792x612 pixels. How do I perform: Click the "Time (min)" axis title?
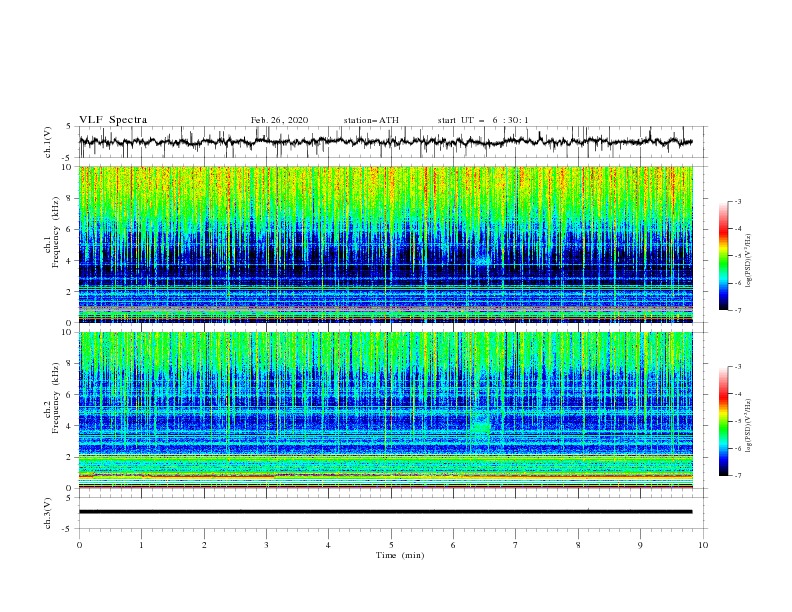click(x=400, y=555)
